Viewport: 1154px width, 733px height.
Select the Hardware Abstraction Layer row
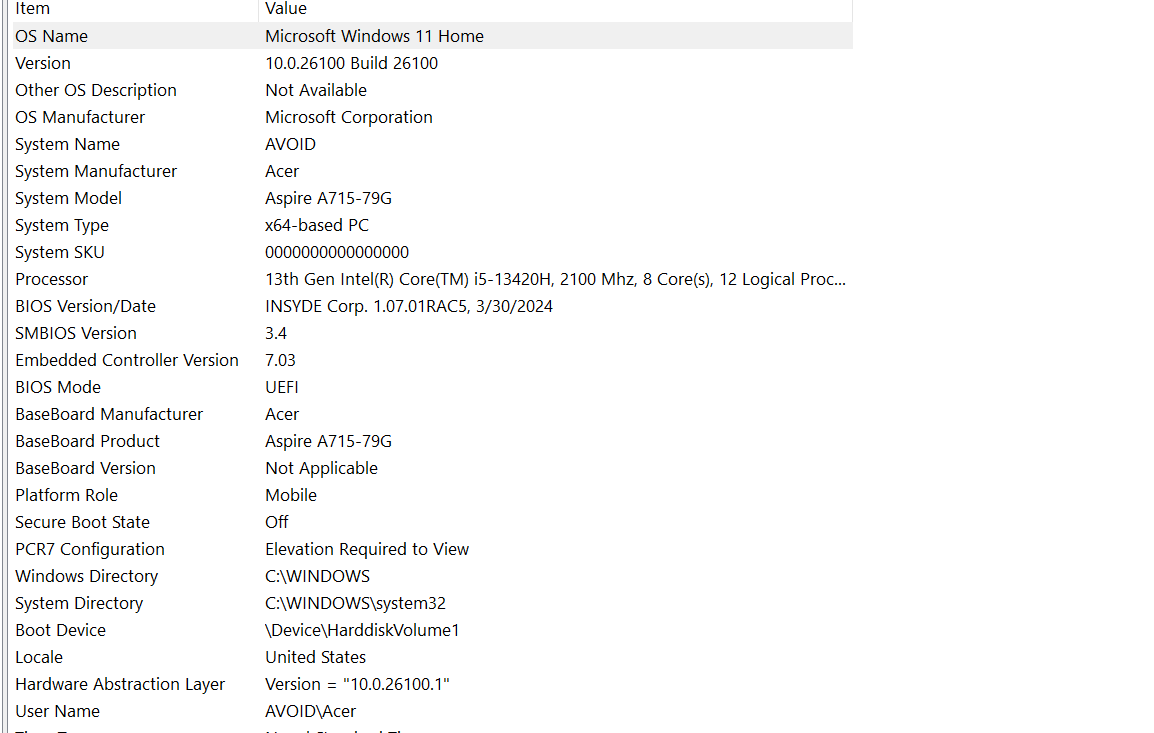point(433,684)
